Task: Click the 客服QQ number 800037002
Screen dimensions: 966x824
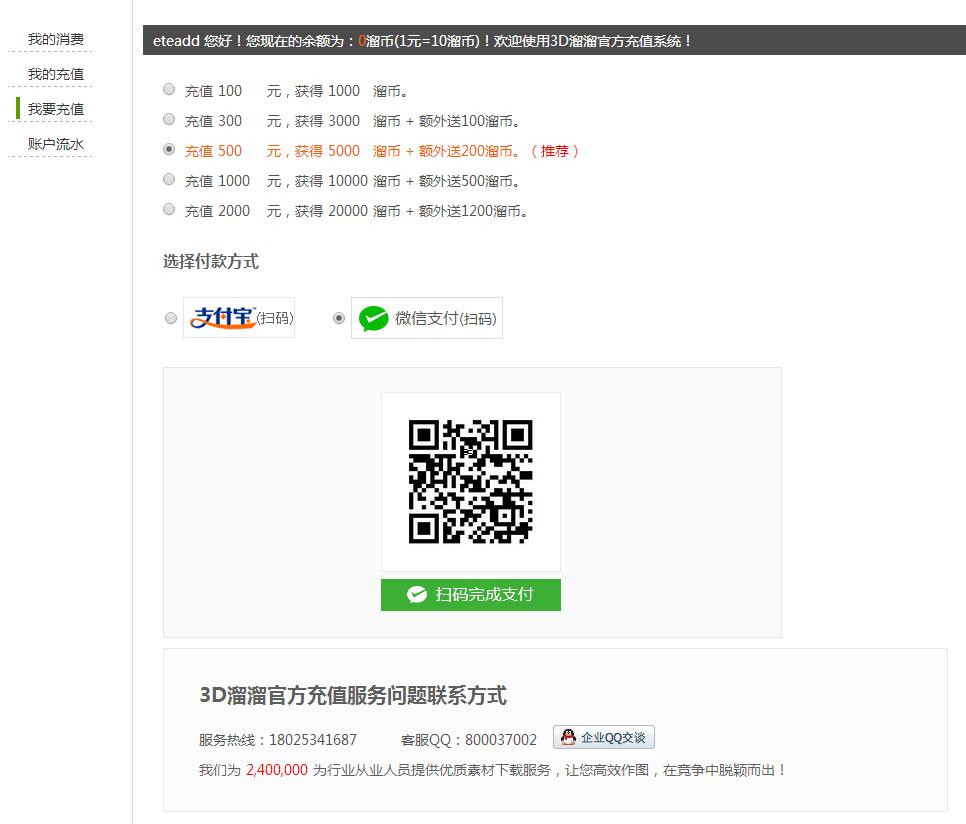Action: (501, 740)
